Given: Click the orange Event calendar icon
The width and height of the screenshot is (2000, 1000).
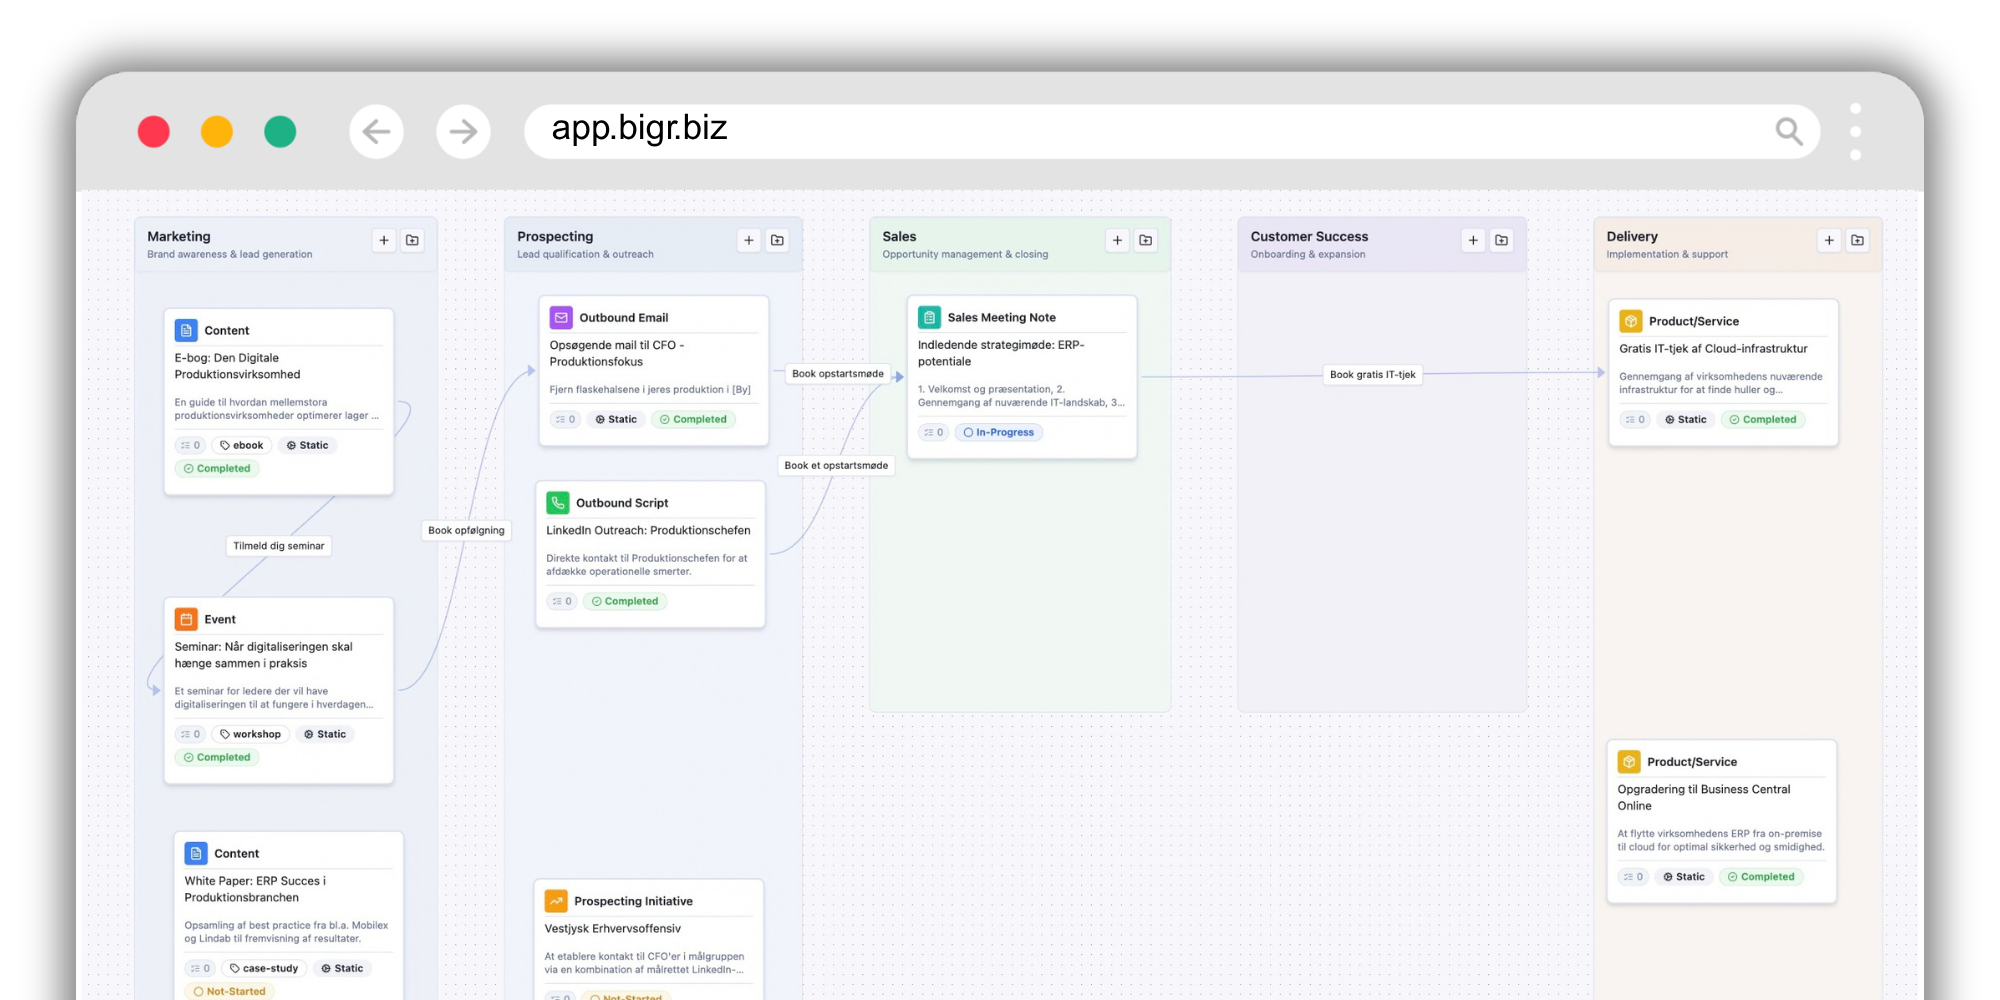Looking at the screenshot, I should [x=186, y=619].
